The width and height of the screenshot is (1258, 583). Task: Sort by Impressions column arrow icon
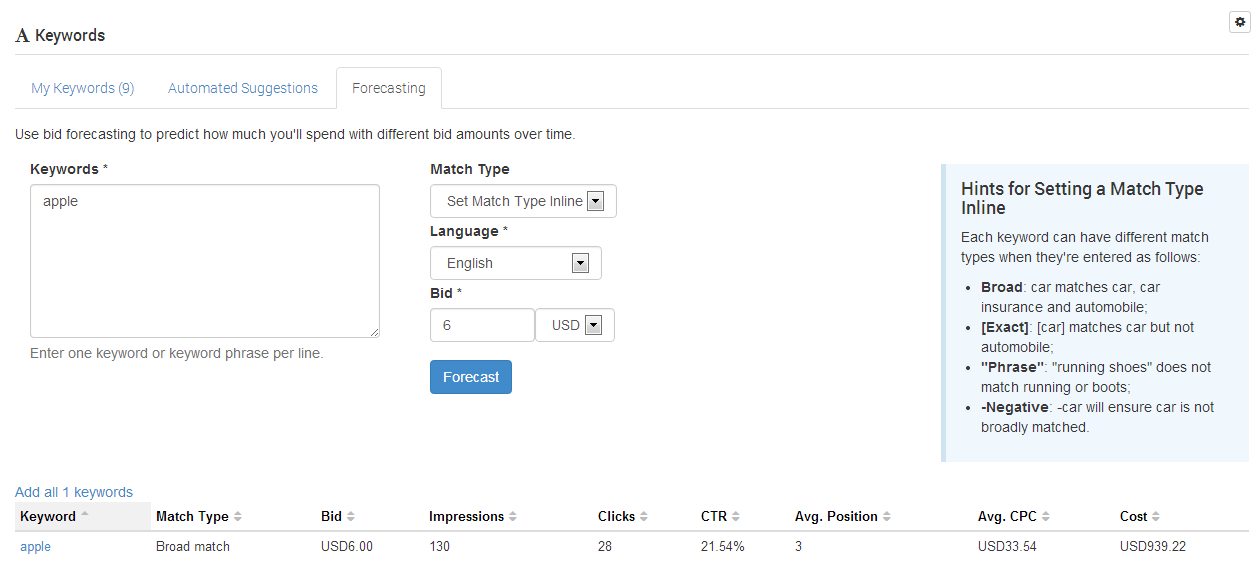[513, 517]
